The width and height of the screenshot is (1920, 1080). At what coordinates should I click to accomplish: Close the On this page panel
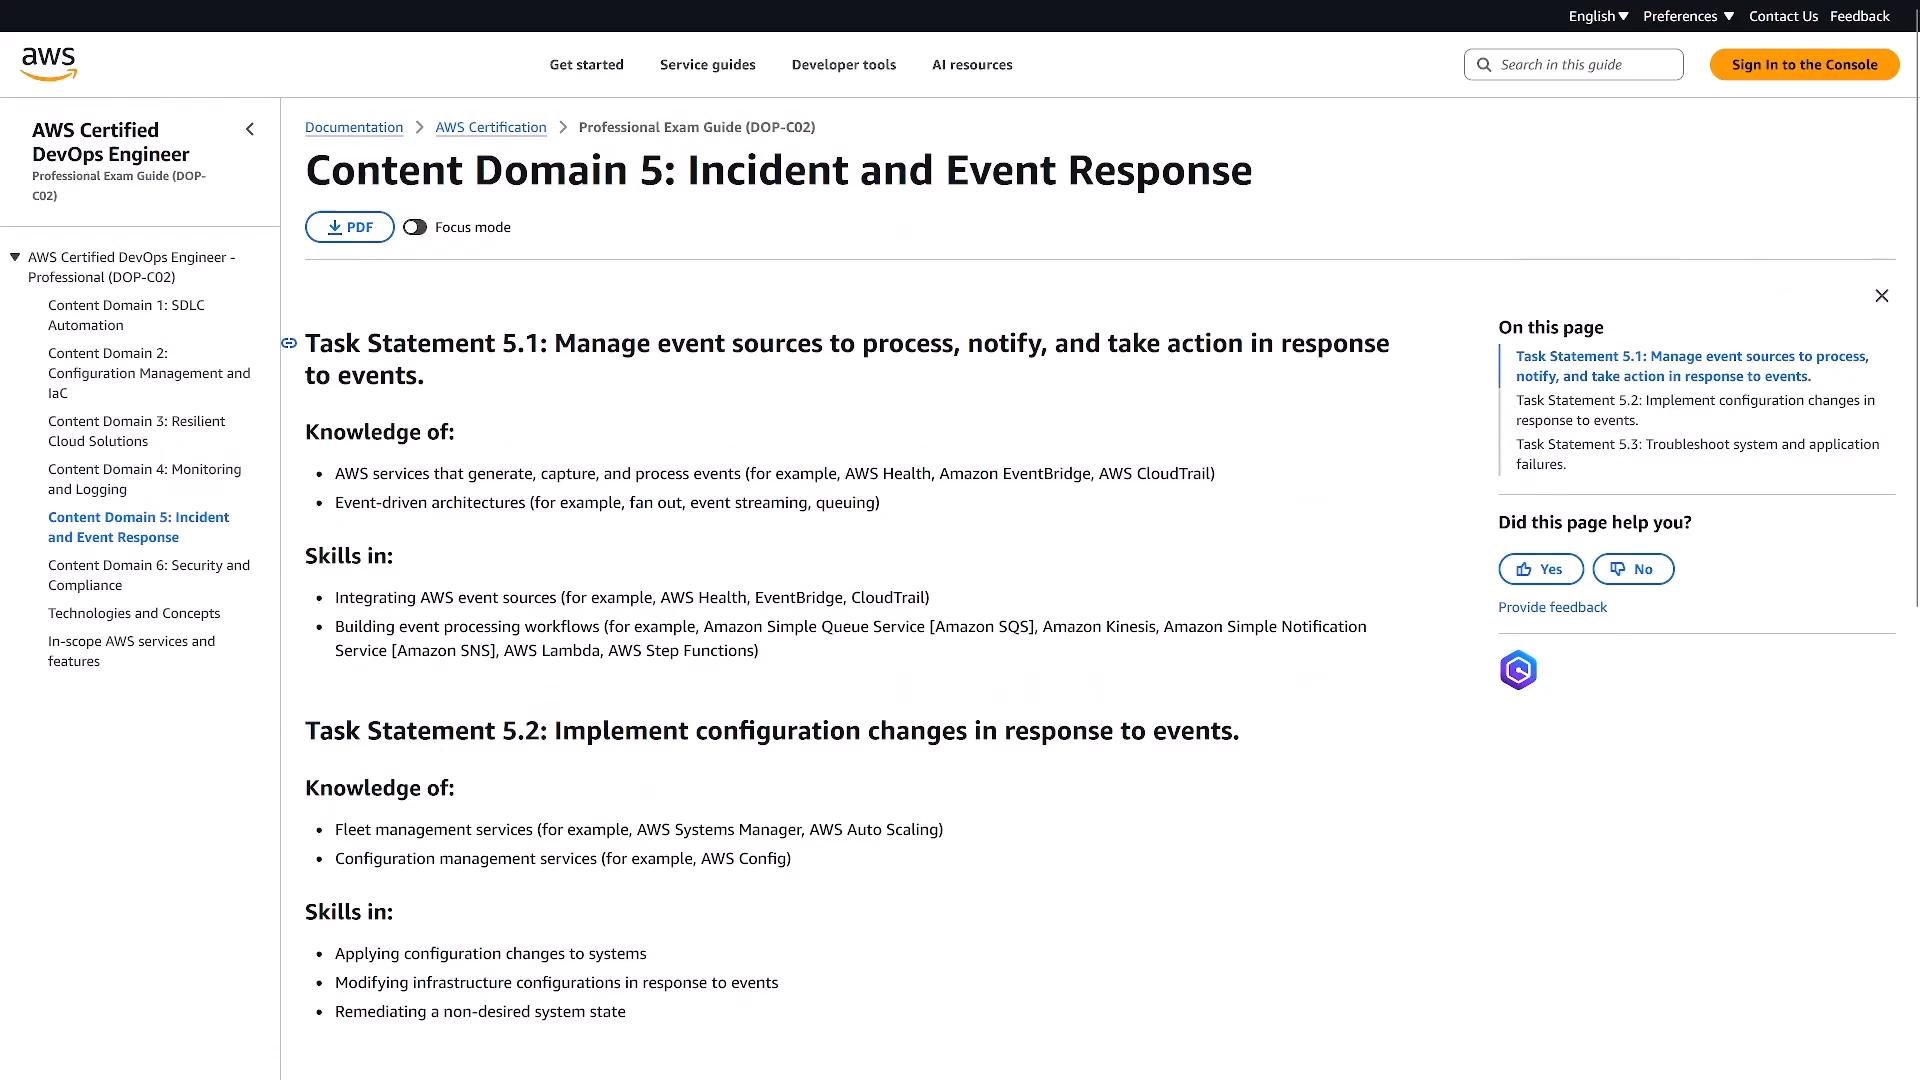(1882, 296)
